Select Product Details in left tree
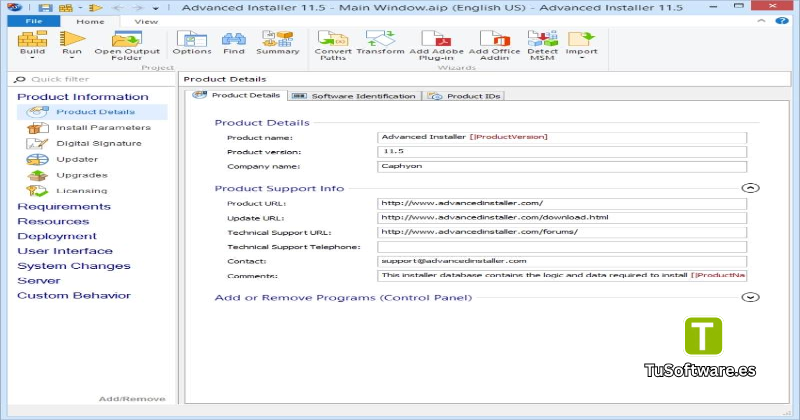This screenshot has height=420, width=800. (92, 112)
